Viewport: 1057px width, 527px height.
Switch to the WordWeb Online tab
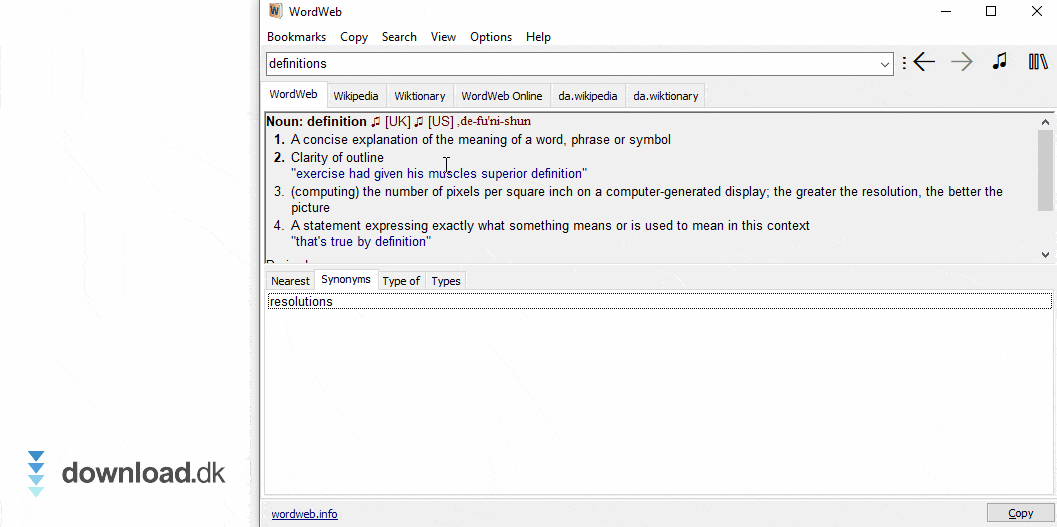[502, 96]
